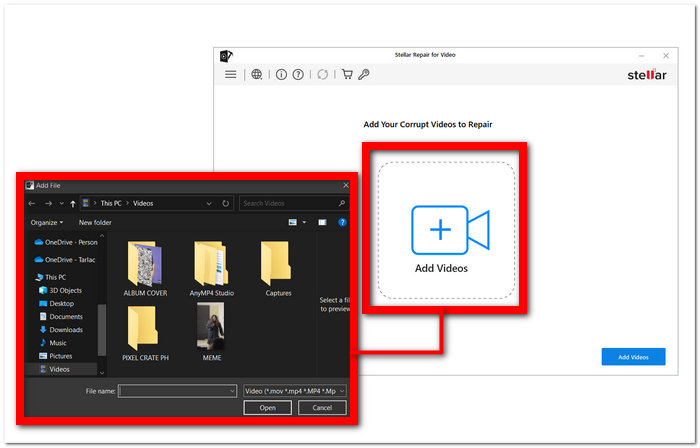The width and height of the screenshot is (700, 448).
Task: Go up one folder level
Action: (x=73, y=203)
